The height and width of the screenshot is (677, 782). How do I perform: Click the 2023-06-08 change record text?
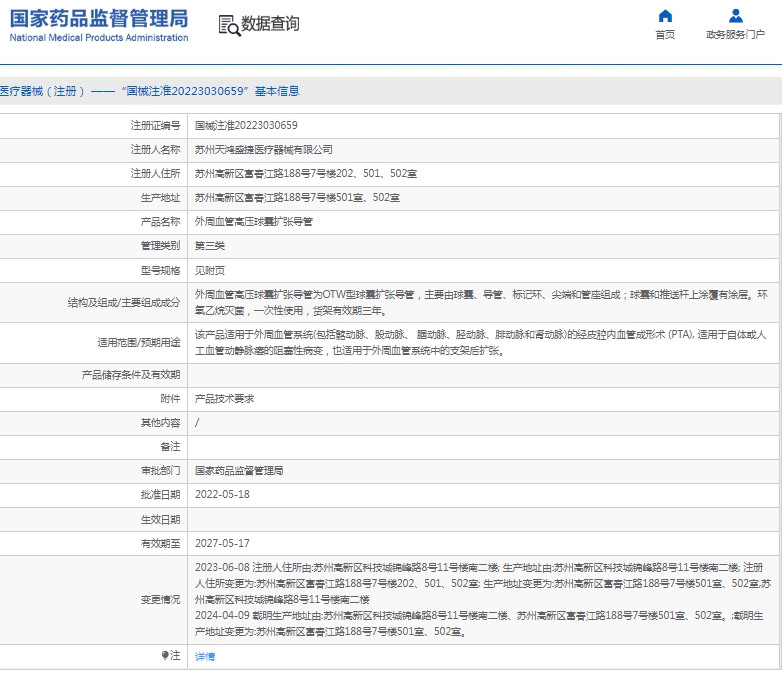pyautogui.click(x=483, y=583)
